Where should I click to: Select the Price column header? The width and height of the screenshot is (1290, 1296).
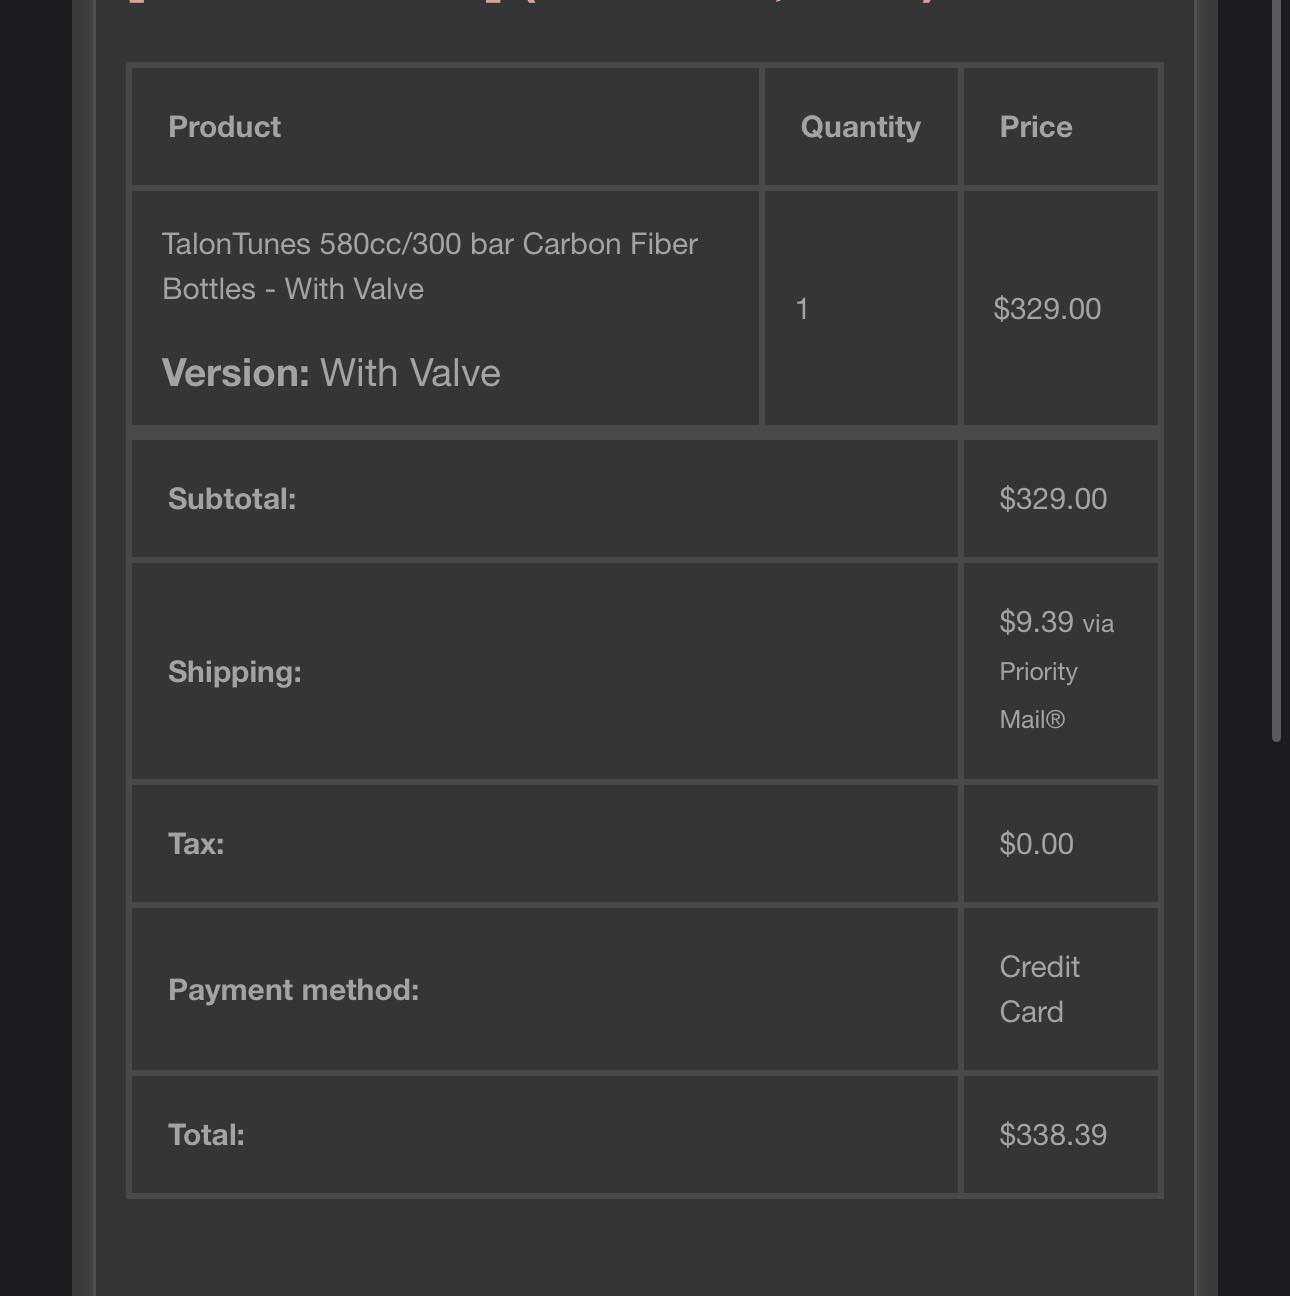(x=1035, y=127)
